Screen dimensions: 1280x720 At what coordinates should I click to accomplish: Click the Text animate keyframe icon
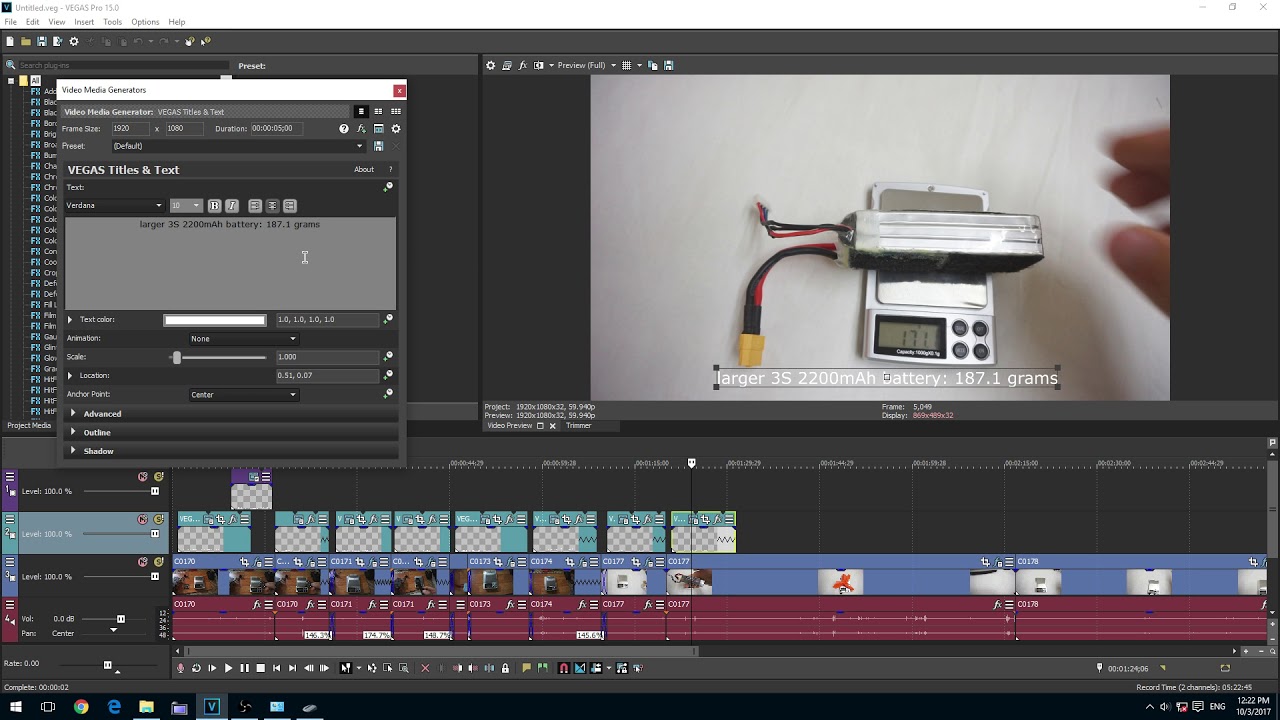click(388, 187)
